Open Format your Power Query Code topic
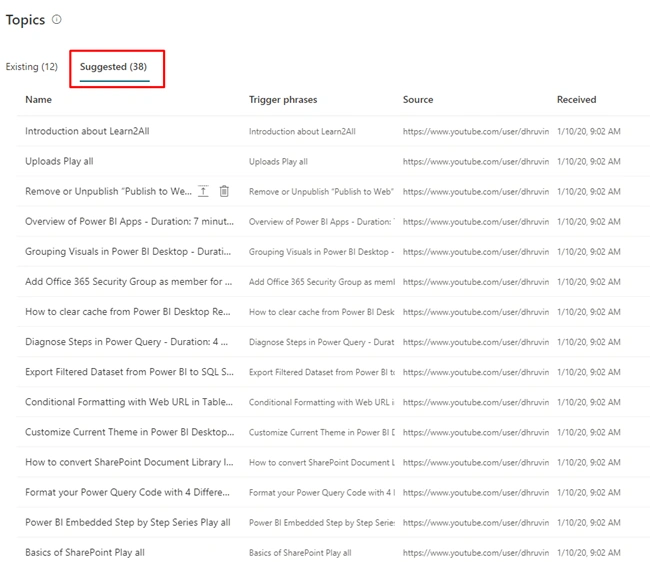This screenshot has height=562, width=650. [127, 492]
